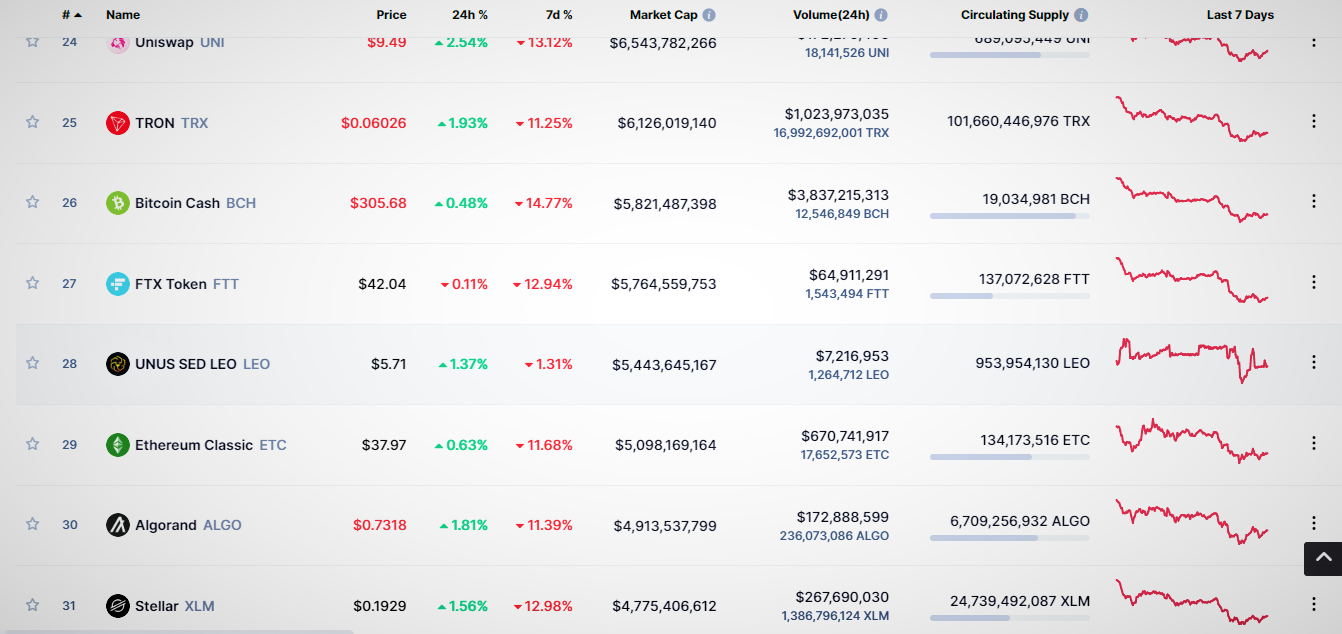Sort table by the Price column header
1342x634 pixels.
click(x=391, y=15)
